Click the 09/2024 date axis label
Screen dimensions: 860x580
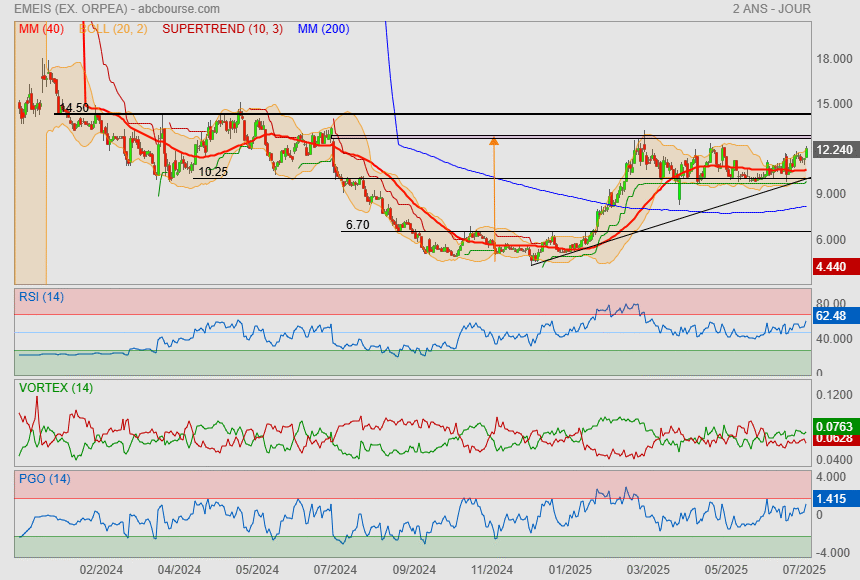click(414, 570)
